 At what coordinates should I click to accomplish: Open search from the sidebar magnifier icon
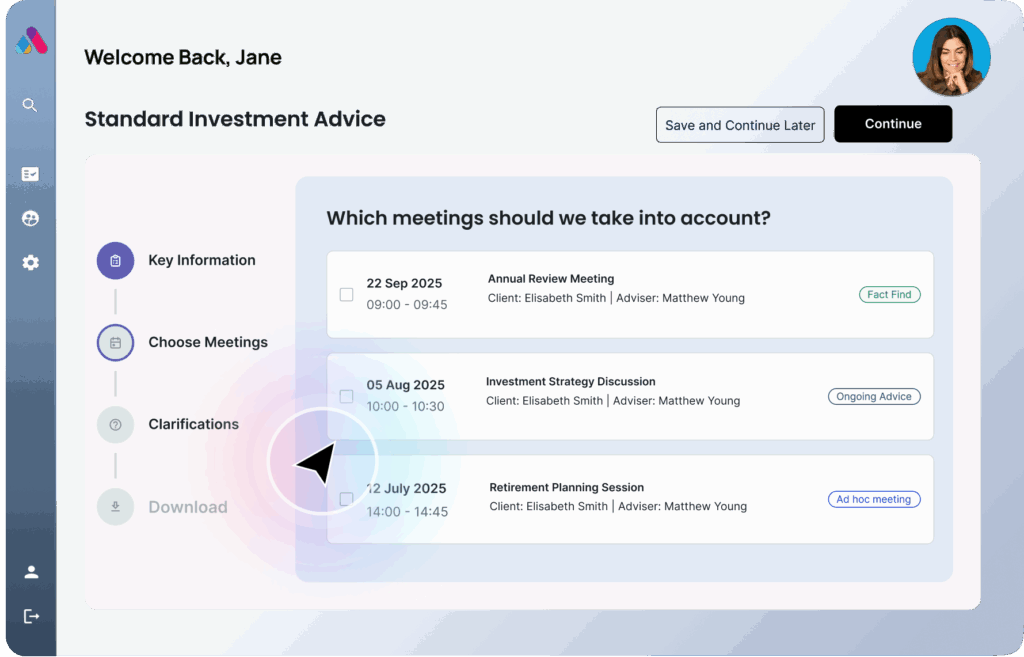[x=30, y=105]
